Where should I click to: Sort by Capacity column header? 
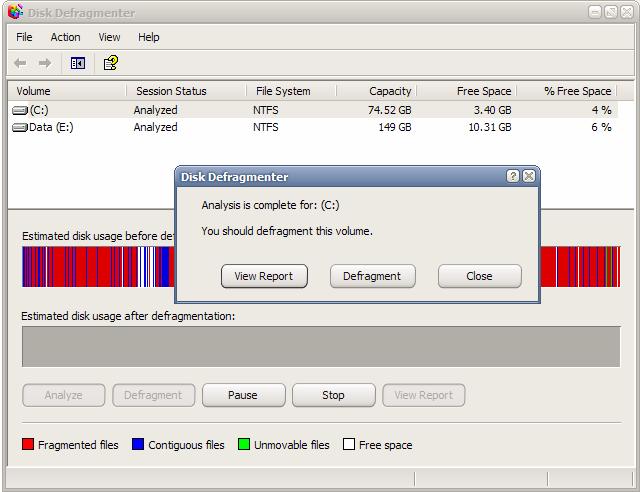[376, 91]
